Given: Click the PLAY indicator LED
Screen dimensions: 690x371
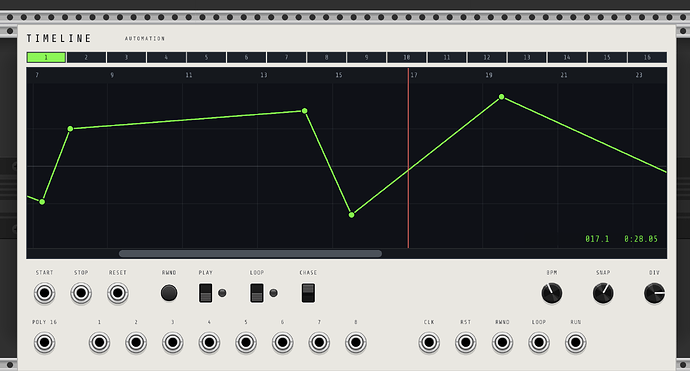Looking at the screenshot, I should tap(222, 293).
